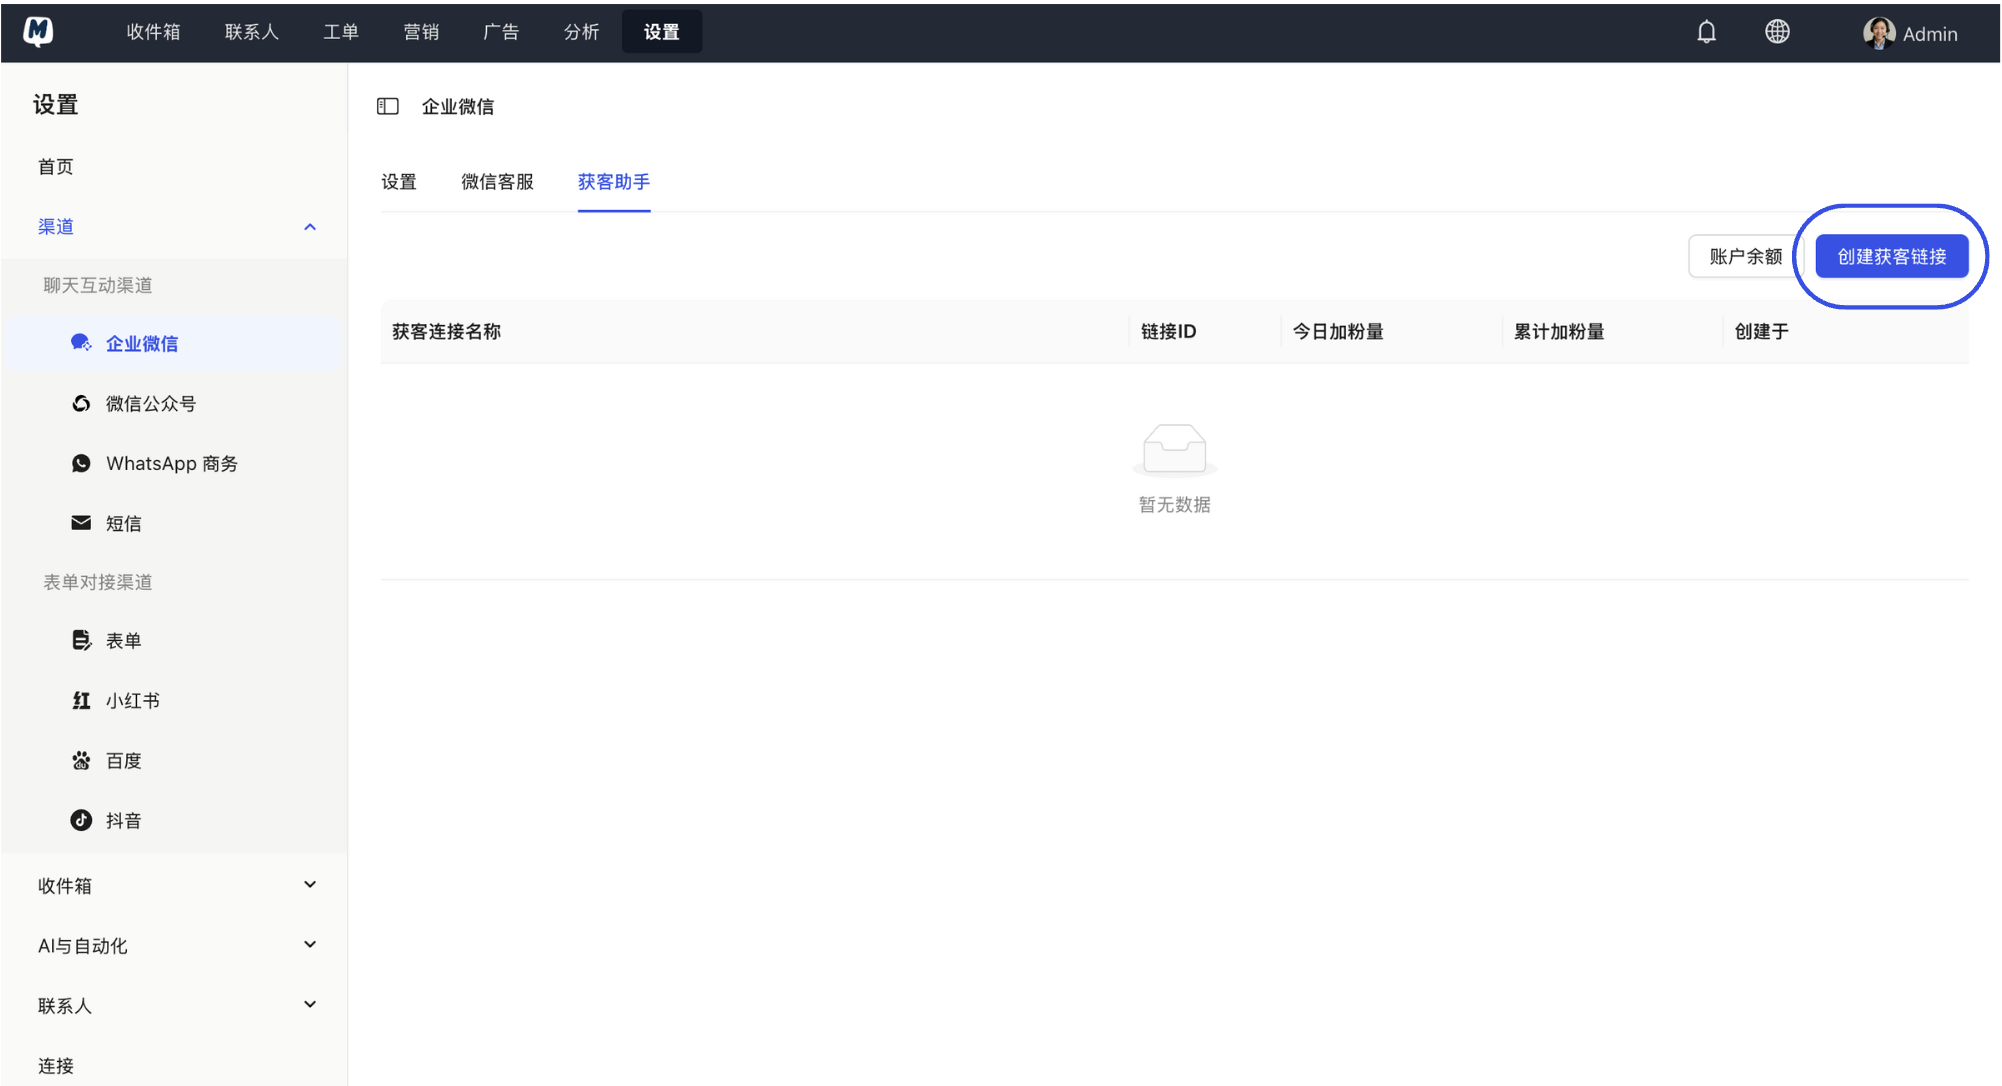Click the sidebar panel icon beside 企业微信 title
The height and width of the screenshot is (1086, 2002).
coord(388,106)
